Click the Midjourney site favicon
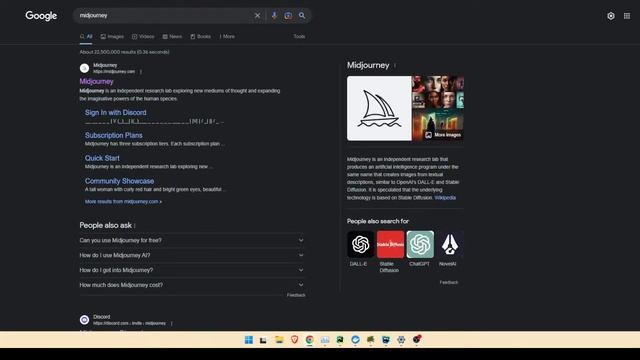 pyautogui.click(x=84, y=68)
